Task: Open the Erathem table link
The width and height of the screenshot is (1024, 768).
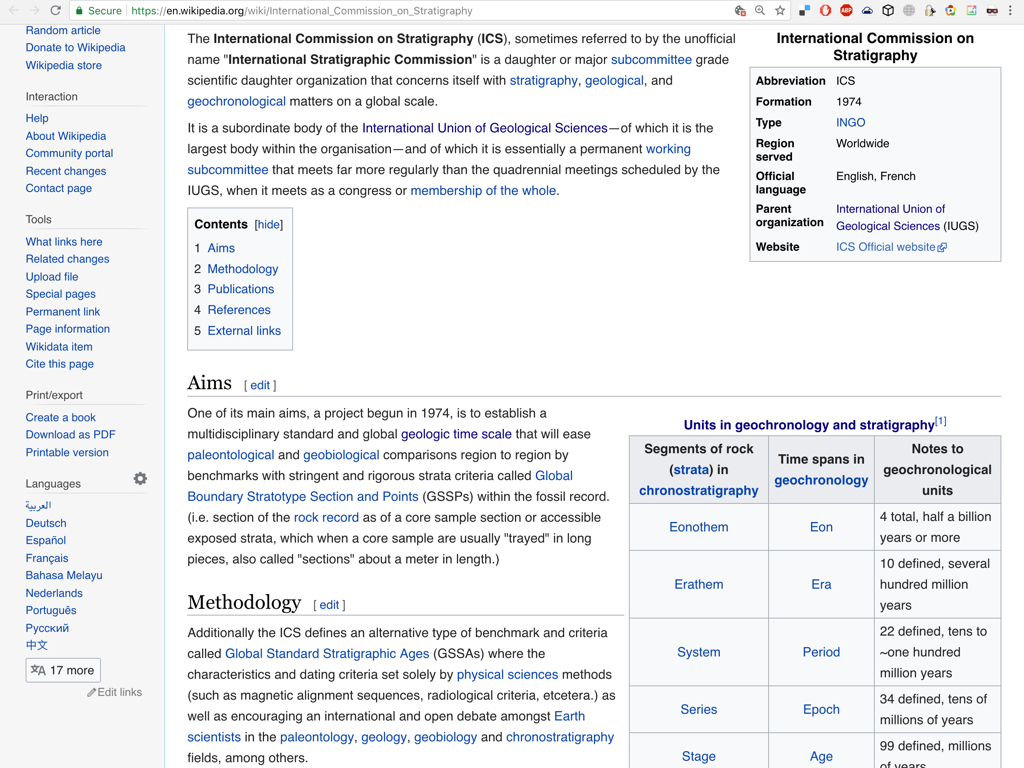Action: point(699,584)
